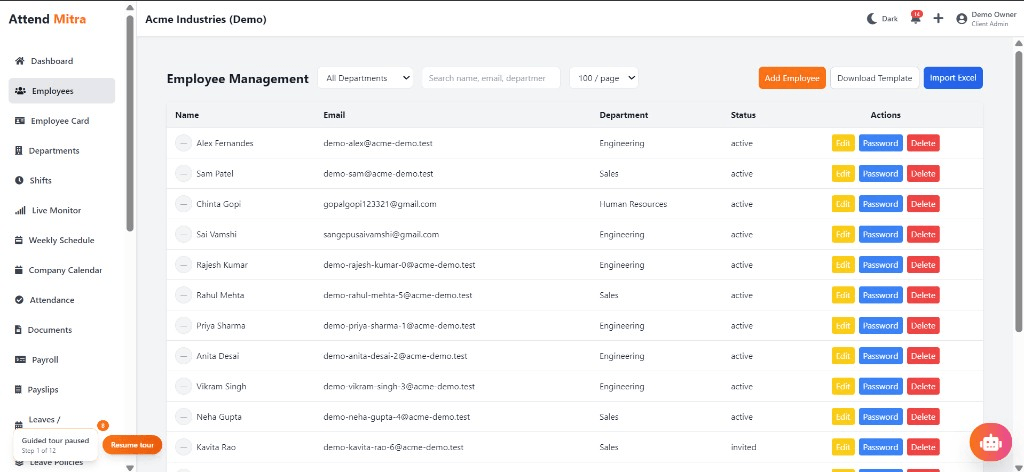
Task: Click Vikram Singh avatar circle
Action: point(184,386)
